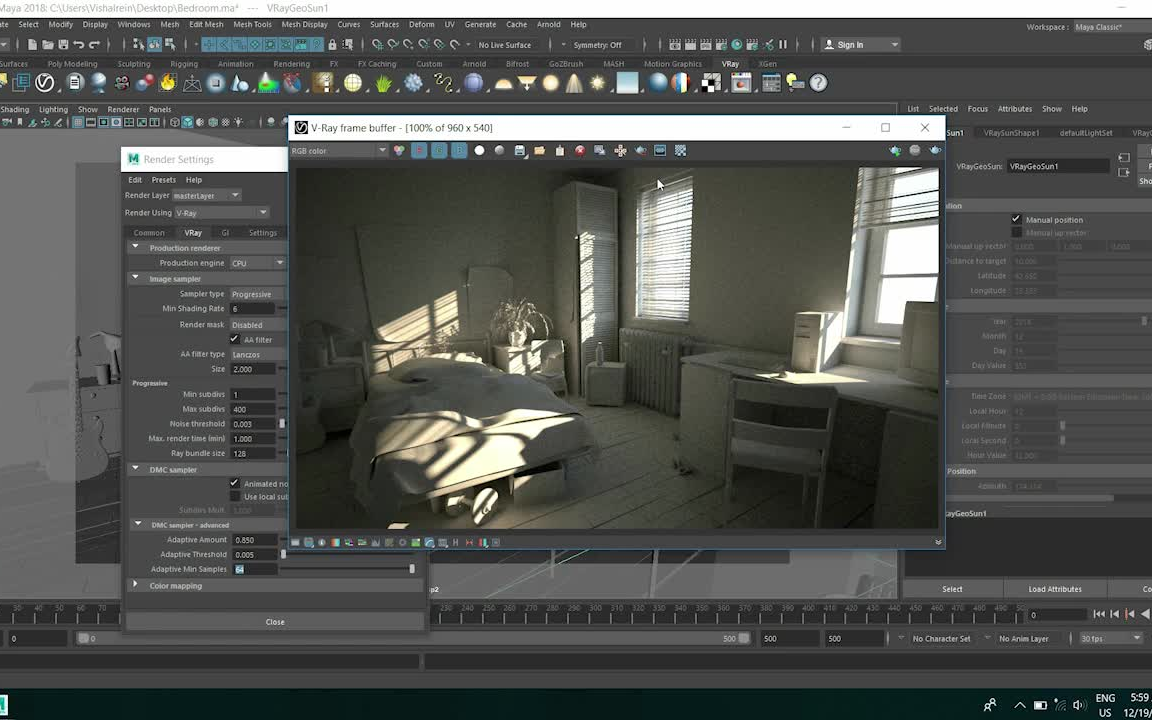
Task: Open the save image icon in V-Ray frame buffer
Action: coord(520,150)
